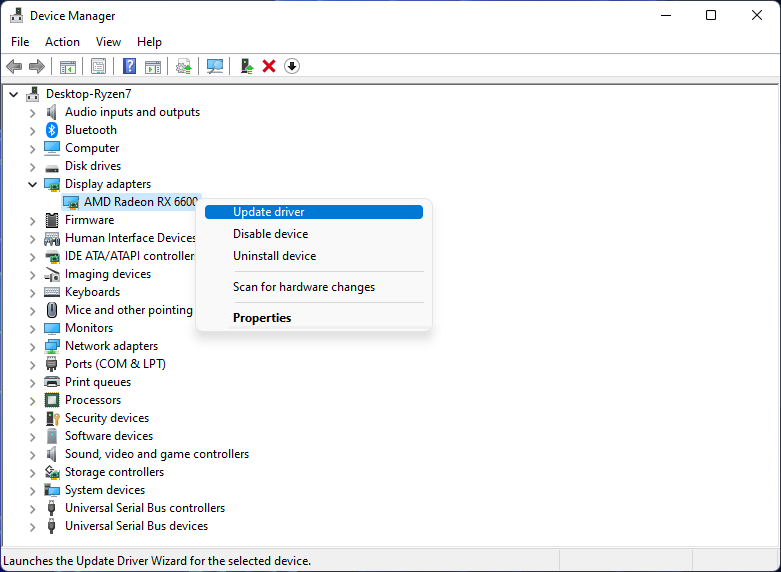This screenshot has width=781, height=572.
Task: Select the Computer tree item
Action: (92, 148)
